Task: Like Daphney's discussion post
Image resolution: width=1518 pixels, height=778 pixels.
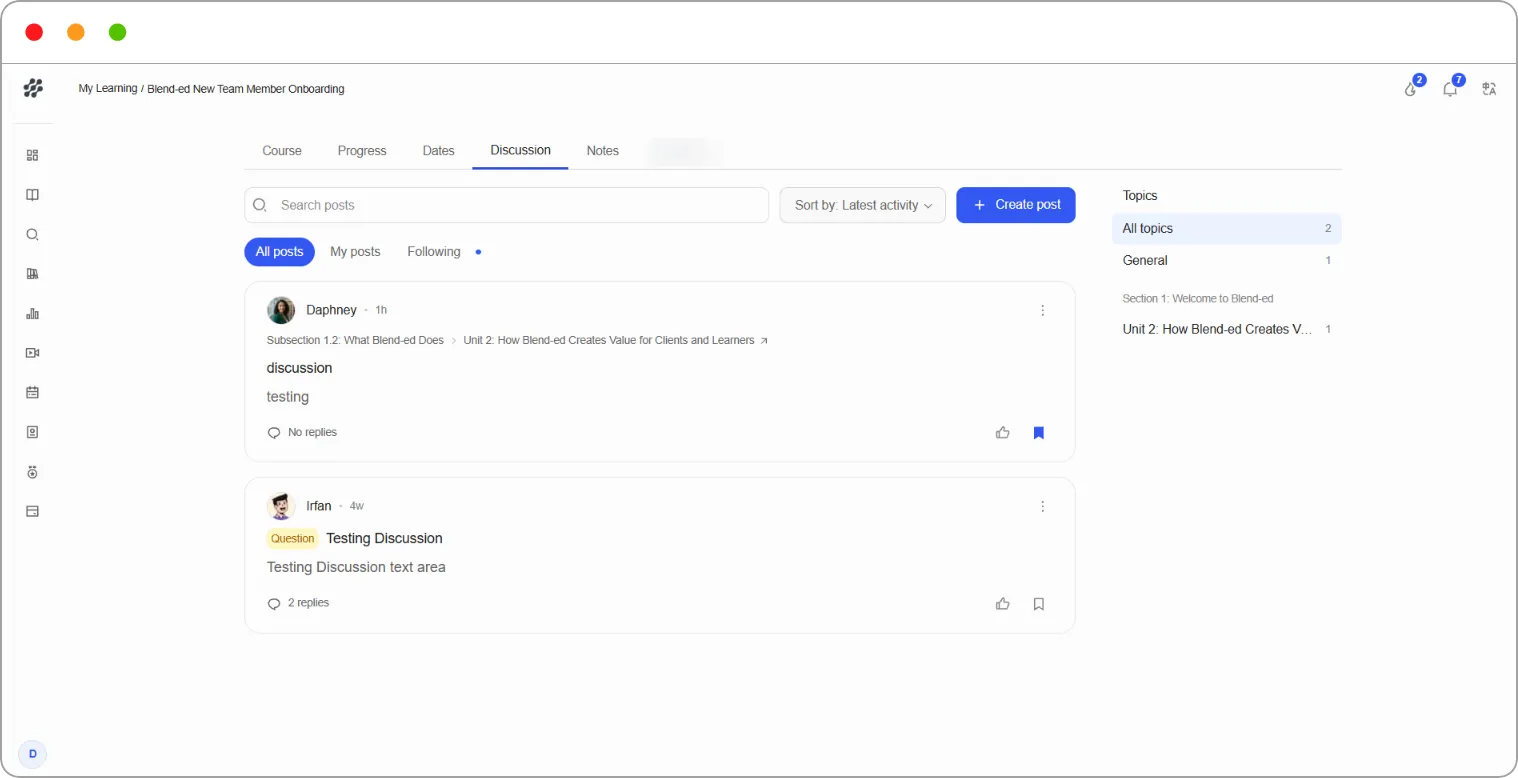Action: point(1003,433)
